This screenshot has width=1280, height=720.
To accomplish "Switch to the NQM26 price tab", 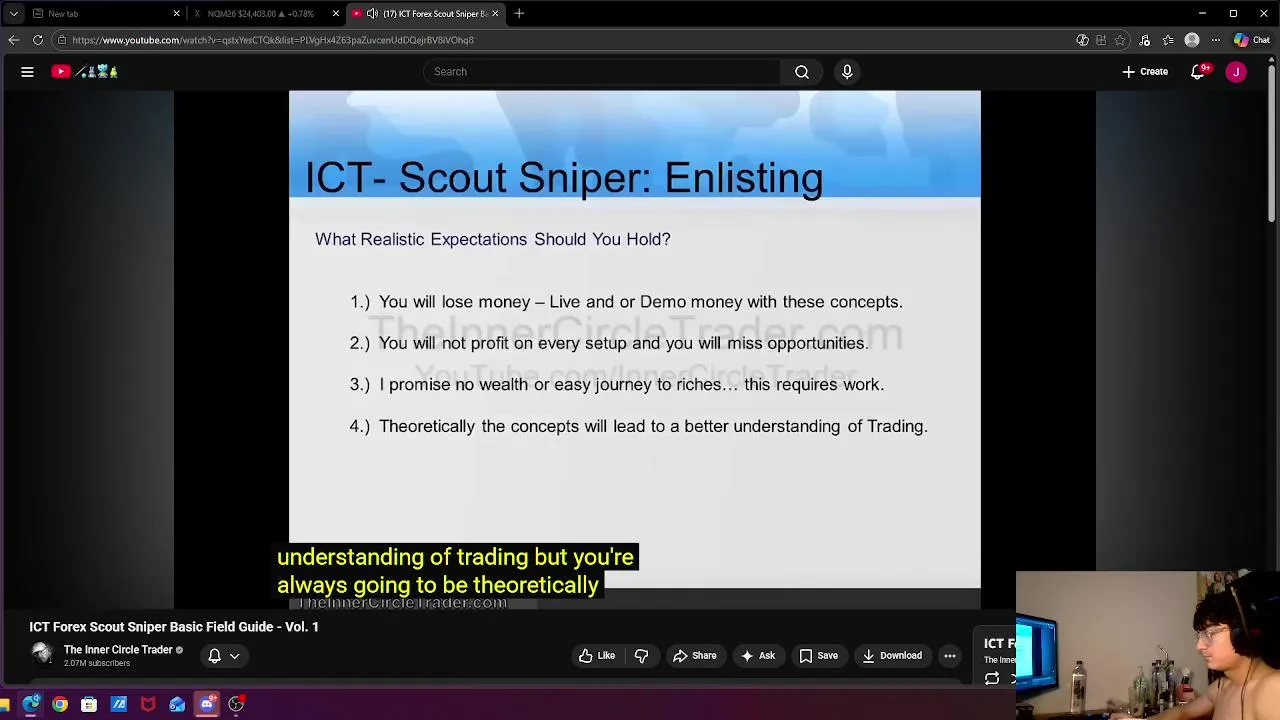I will click(x=265, y=14).
